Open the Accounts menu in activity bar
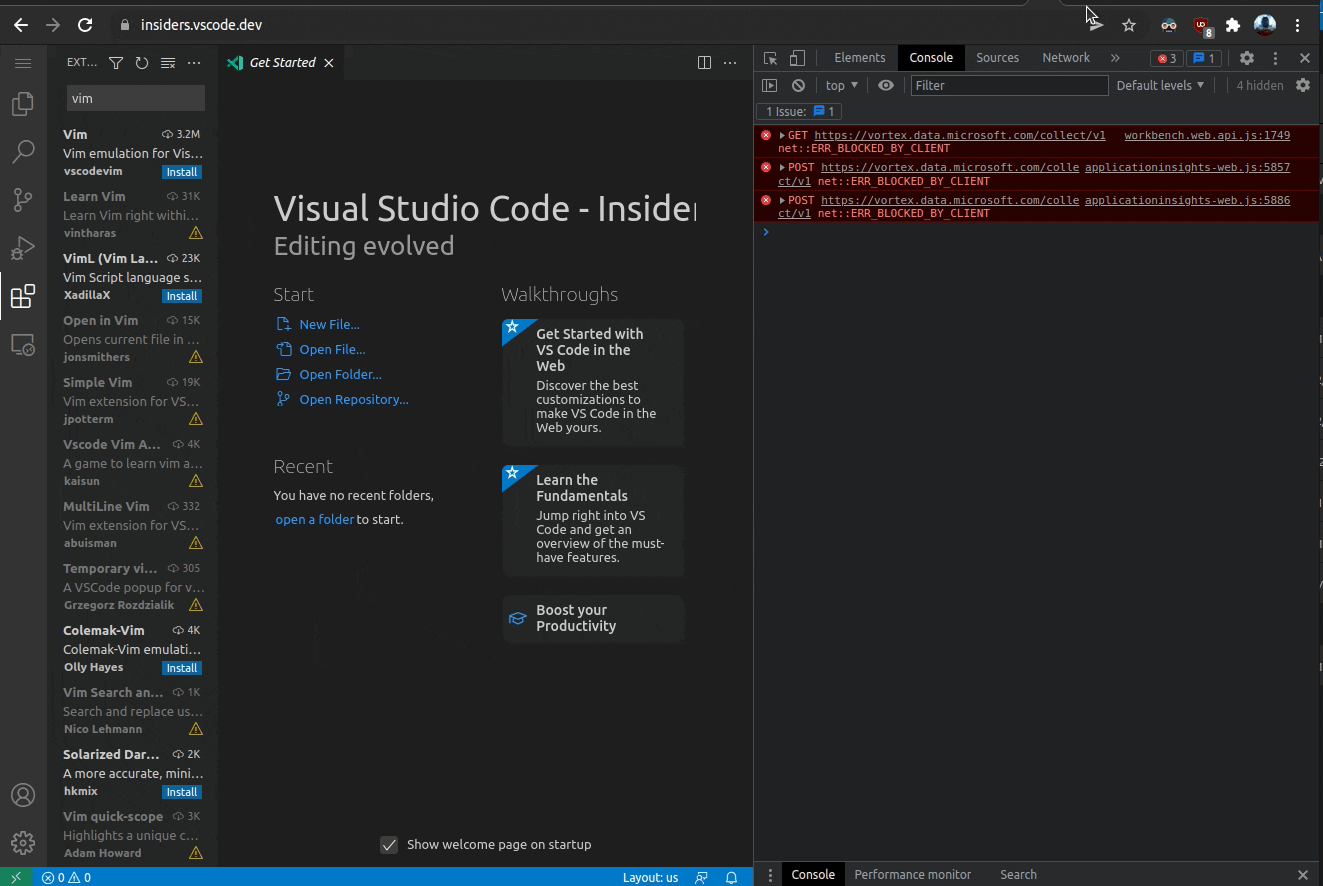The image size is (1323, 886). [x=23, y=795]
